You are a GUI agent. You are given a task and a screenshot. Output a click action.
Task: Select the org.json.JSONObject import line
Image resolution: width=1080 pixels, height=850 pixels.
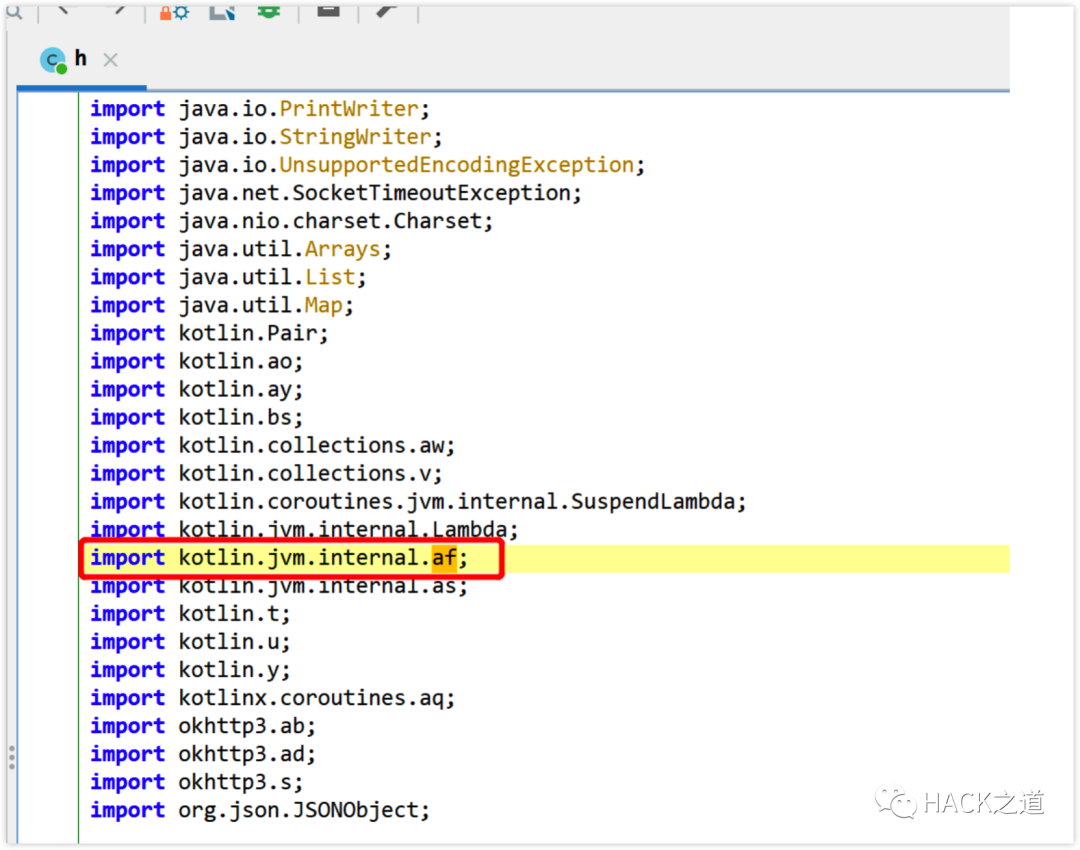click(x=260, y=811)
